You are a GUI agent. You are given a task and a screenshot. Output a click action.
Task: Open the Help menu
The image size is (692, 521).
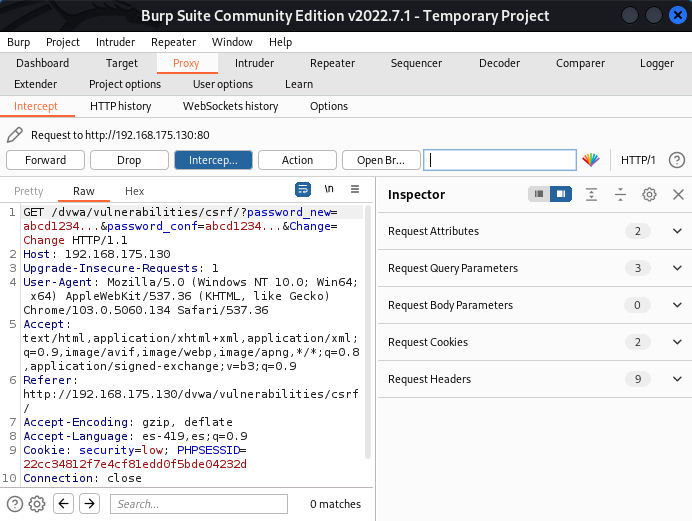tap(281, 42)
